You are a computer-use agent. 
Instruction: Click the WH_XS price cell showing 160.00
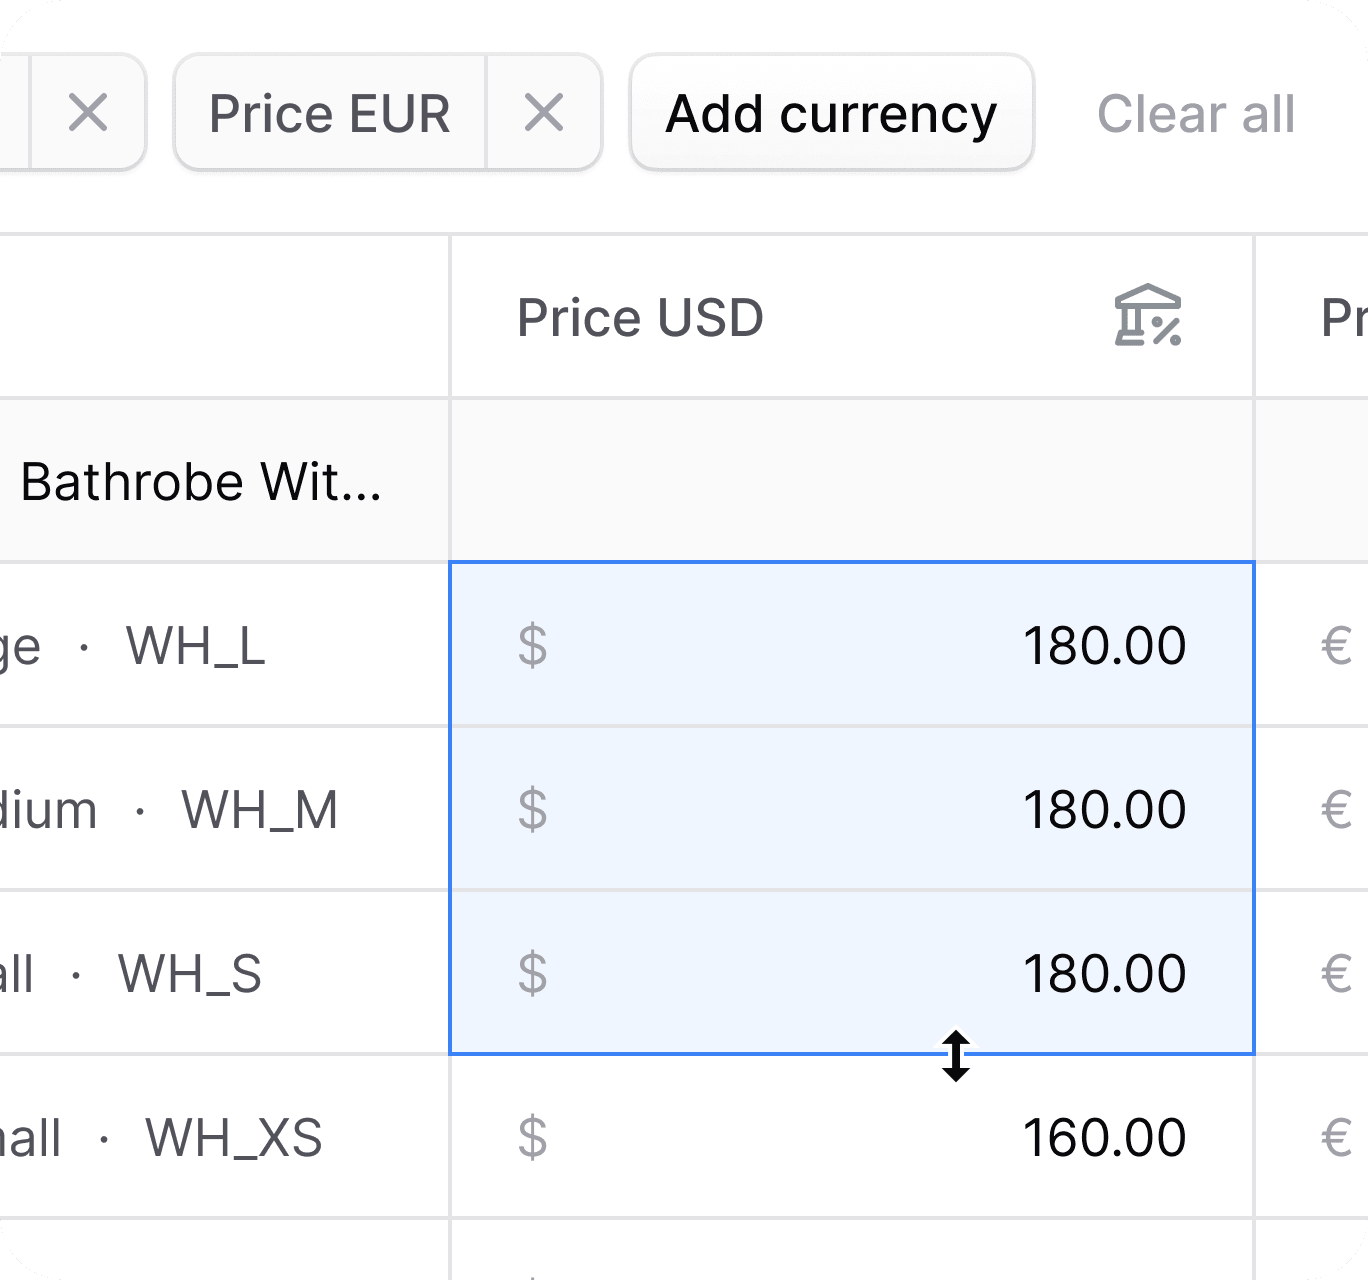[x=1103, y=1137]
